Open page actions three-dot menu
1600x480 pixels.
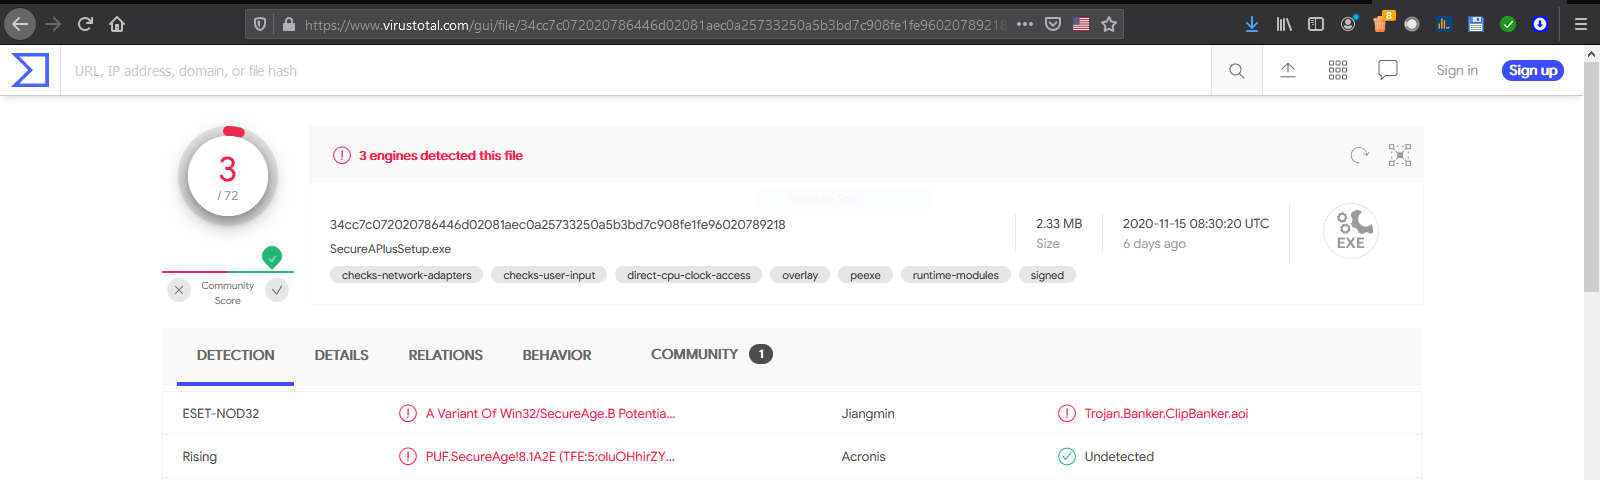[x=1025, y=24]
